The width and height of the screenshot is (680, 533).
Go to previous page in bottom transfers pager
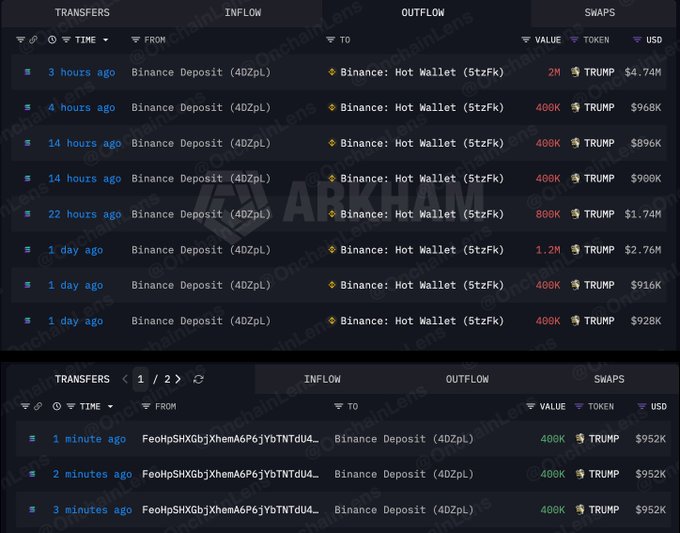pyautogui.click(x=125, y=379)
